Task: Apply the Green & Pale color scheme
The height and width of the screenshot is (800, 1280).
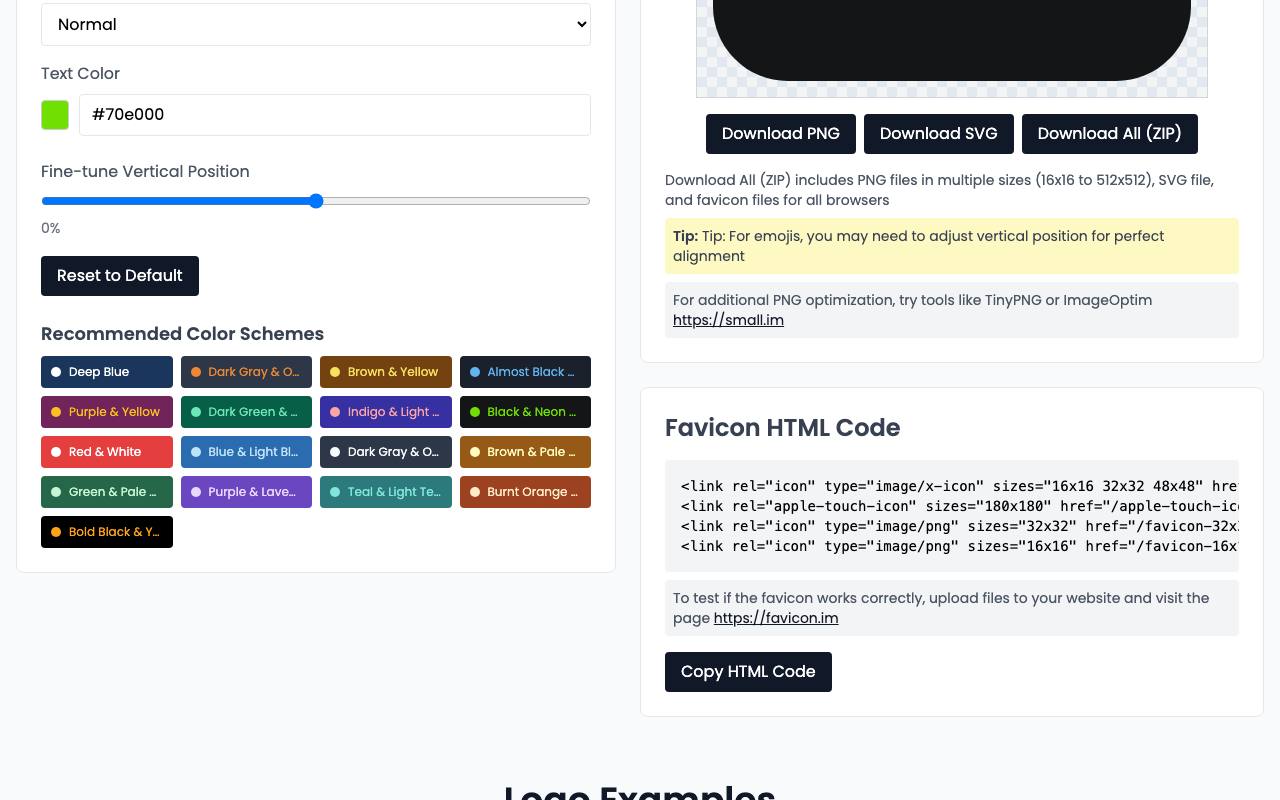Action: click(x=107, y=492)
